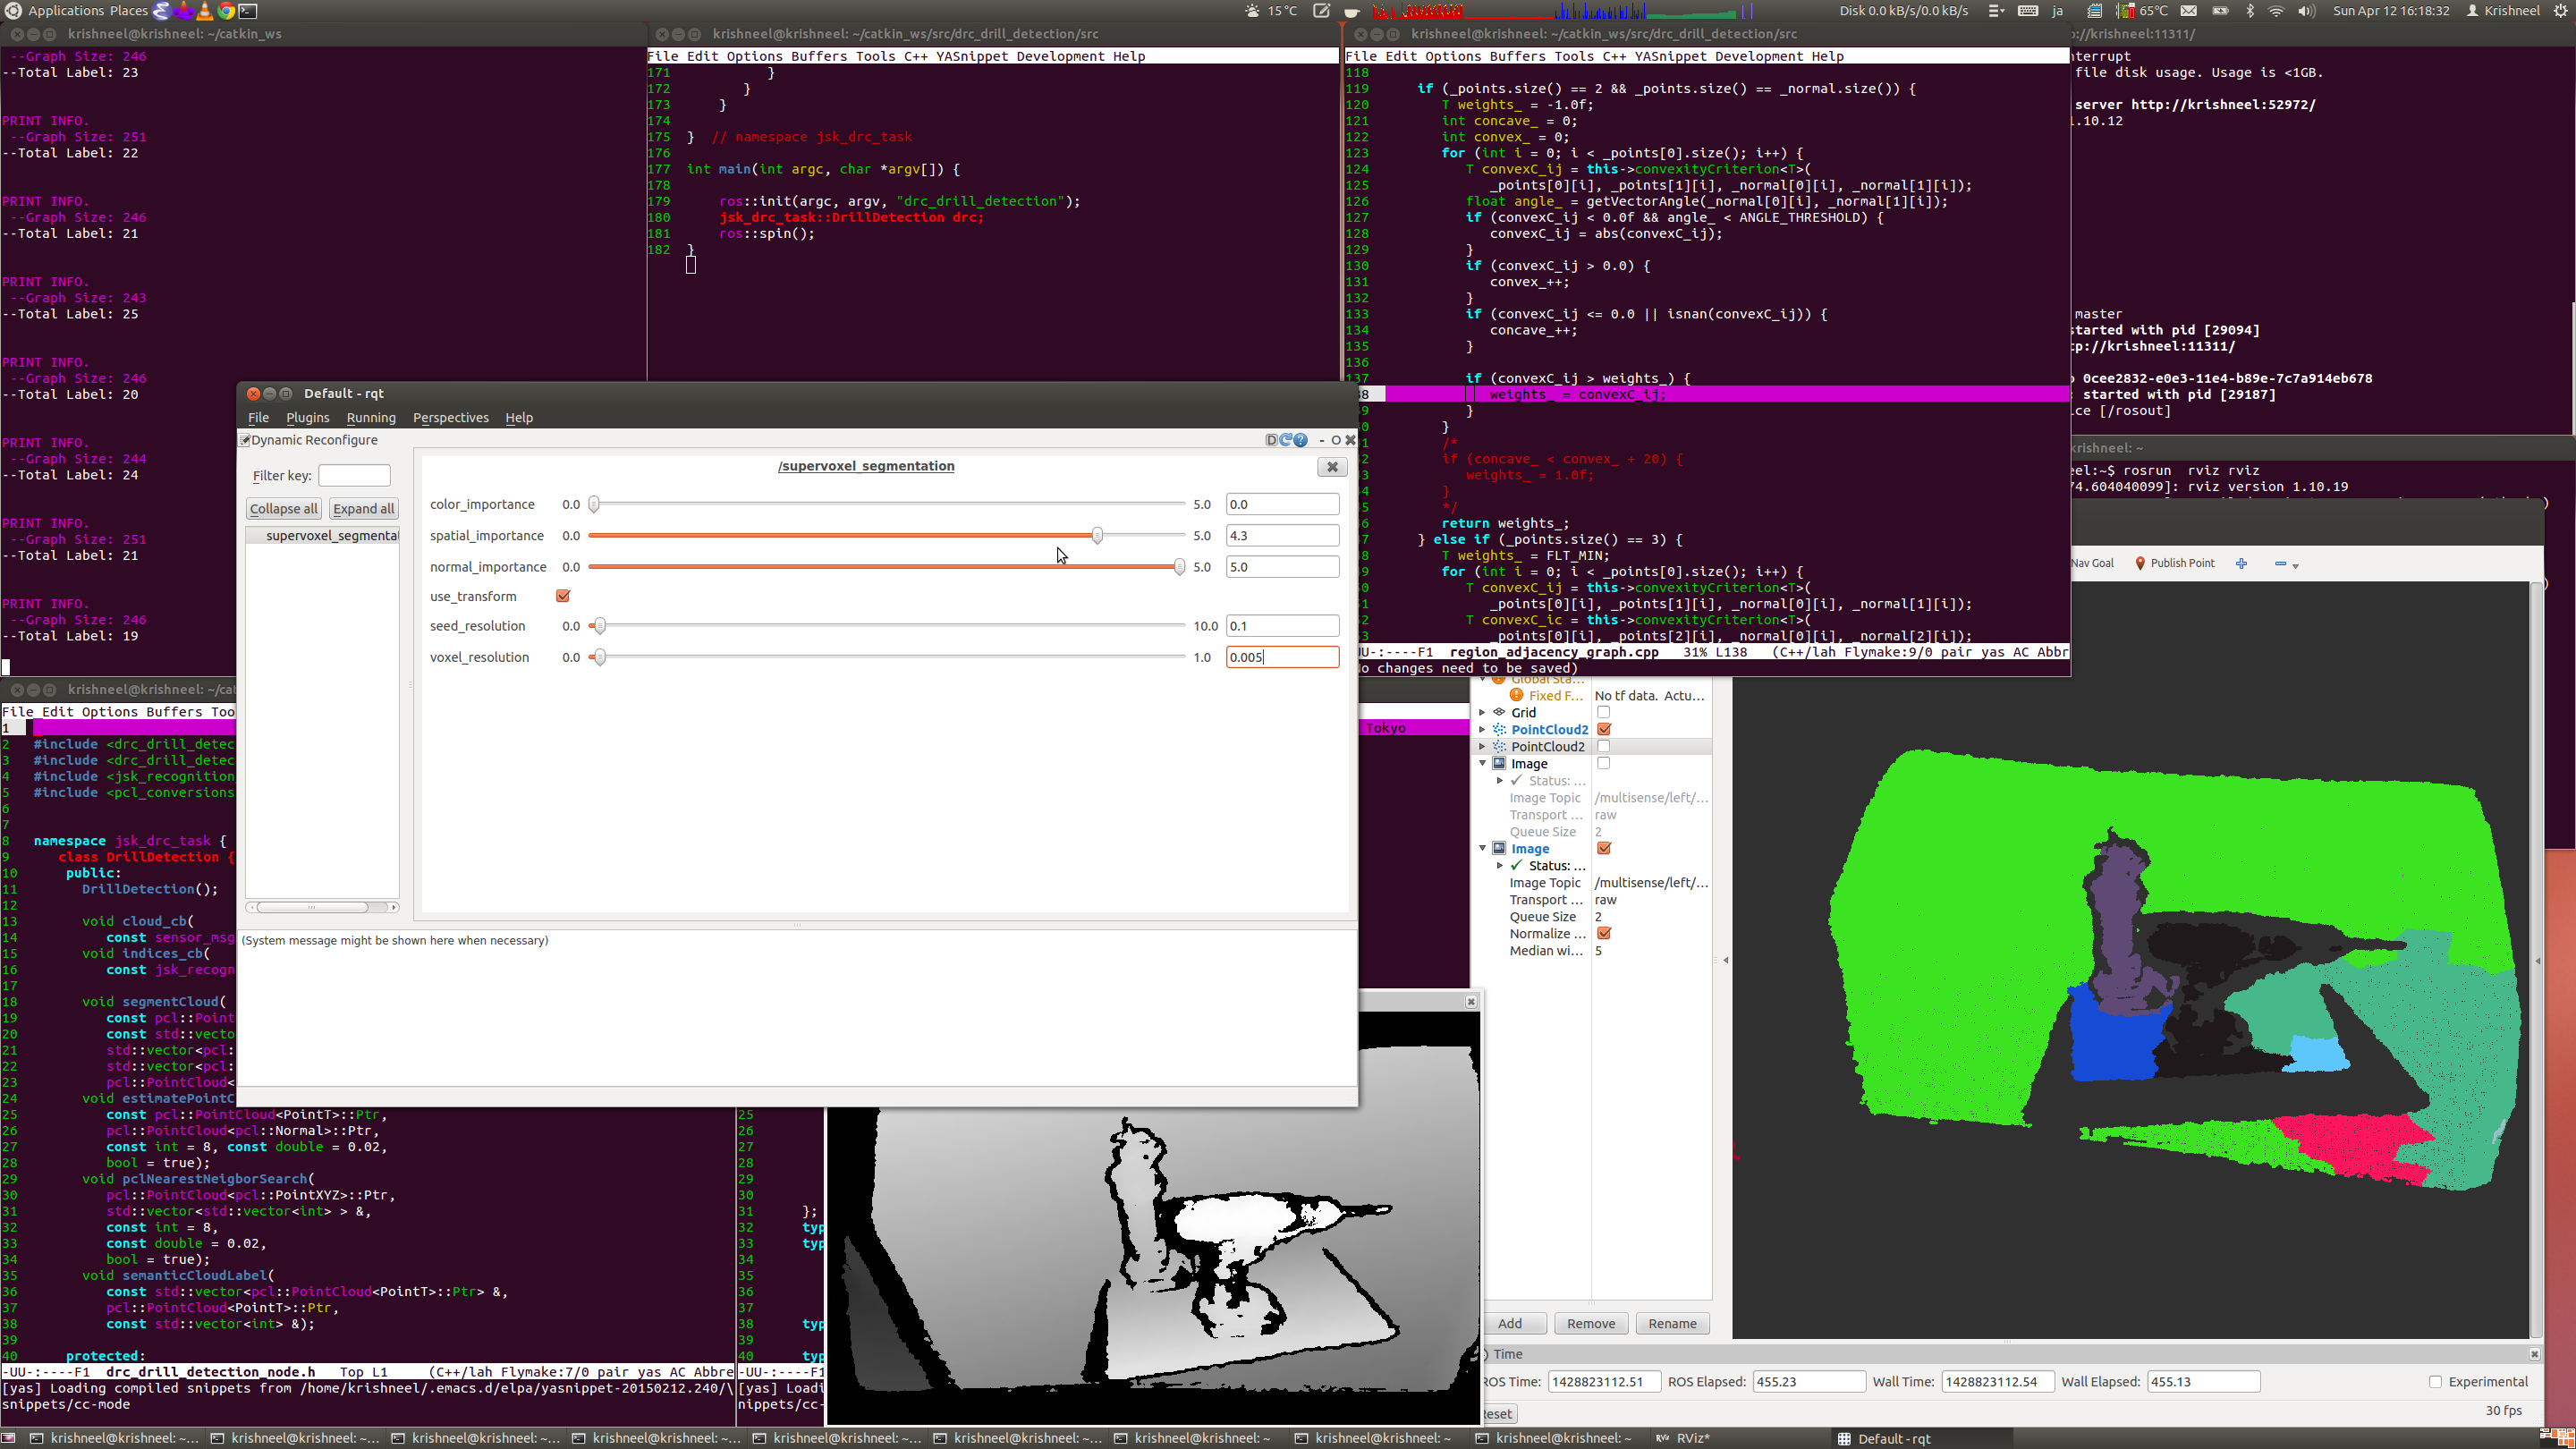2576x1449 pixels.
Task: Open dropdown arrow next to RViz minus tool
Action: pyautogui.click(x=2295, y=566)
